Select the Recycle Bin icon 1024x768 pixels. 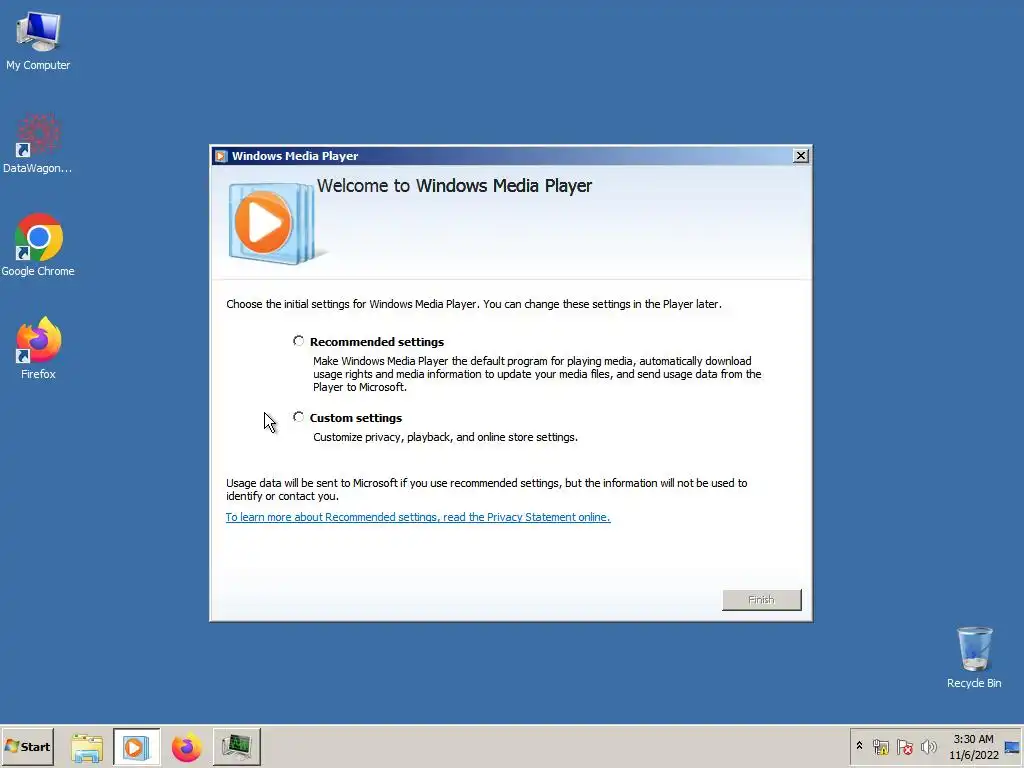click(974, 658)
